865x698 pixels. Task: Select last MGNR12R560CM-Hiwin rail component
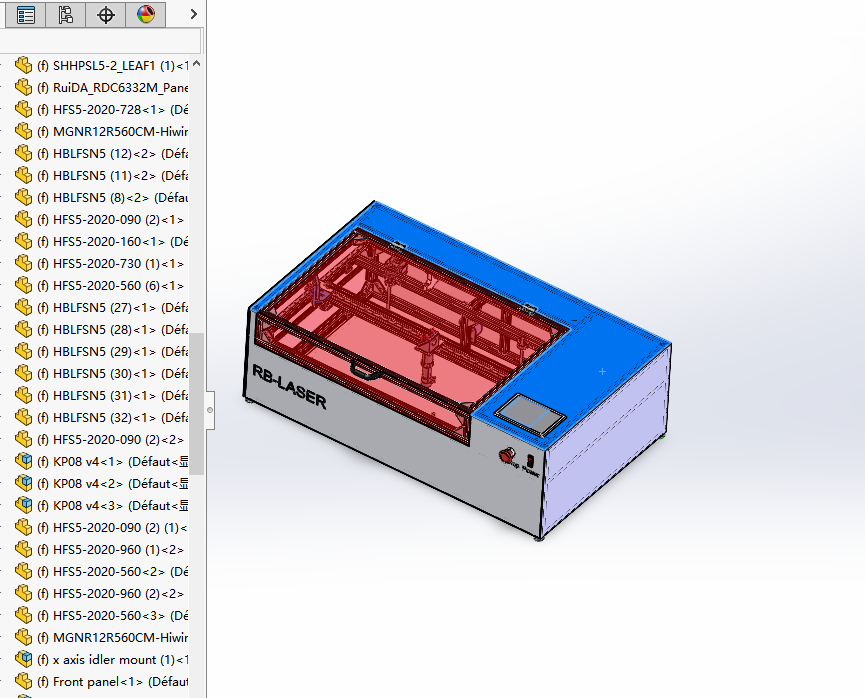112,638
